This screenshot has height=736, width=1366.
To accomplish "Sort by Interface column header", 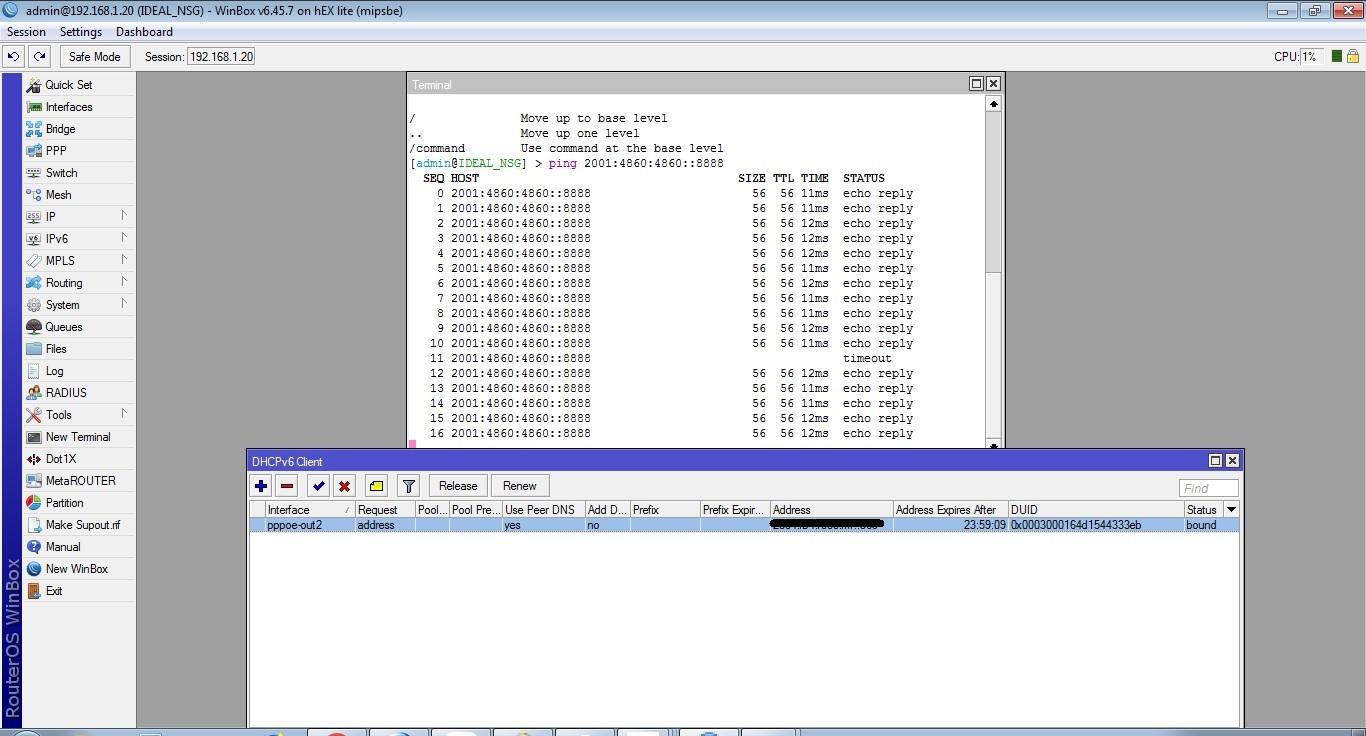I will (x=308, y=510).
